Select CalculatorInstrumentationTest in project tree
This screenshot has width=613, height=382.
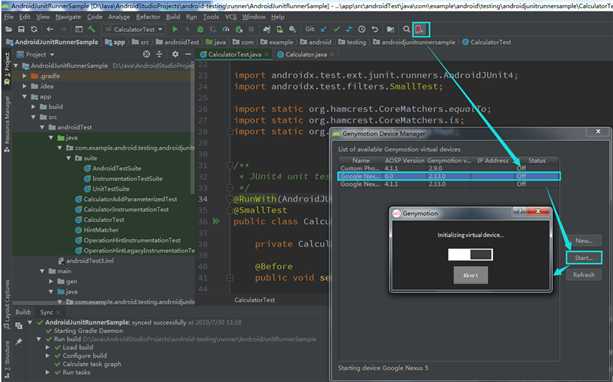[x=122, y=209]
